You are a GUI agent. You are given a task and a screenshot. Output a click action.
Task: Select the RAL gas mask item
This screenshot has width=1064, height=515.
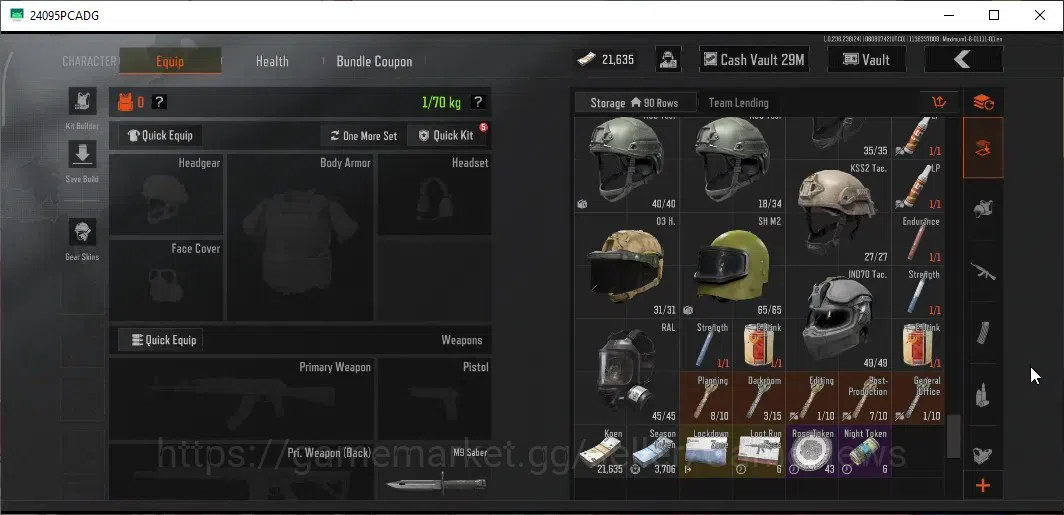point(627,371)
